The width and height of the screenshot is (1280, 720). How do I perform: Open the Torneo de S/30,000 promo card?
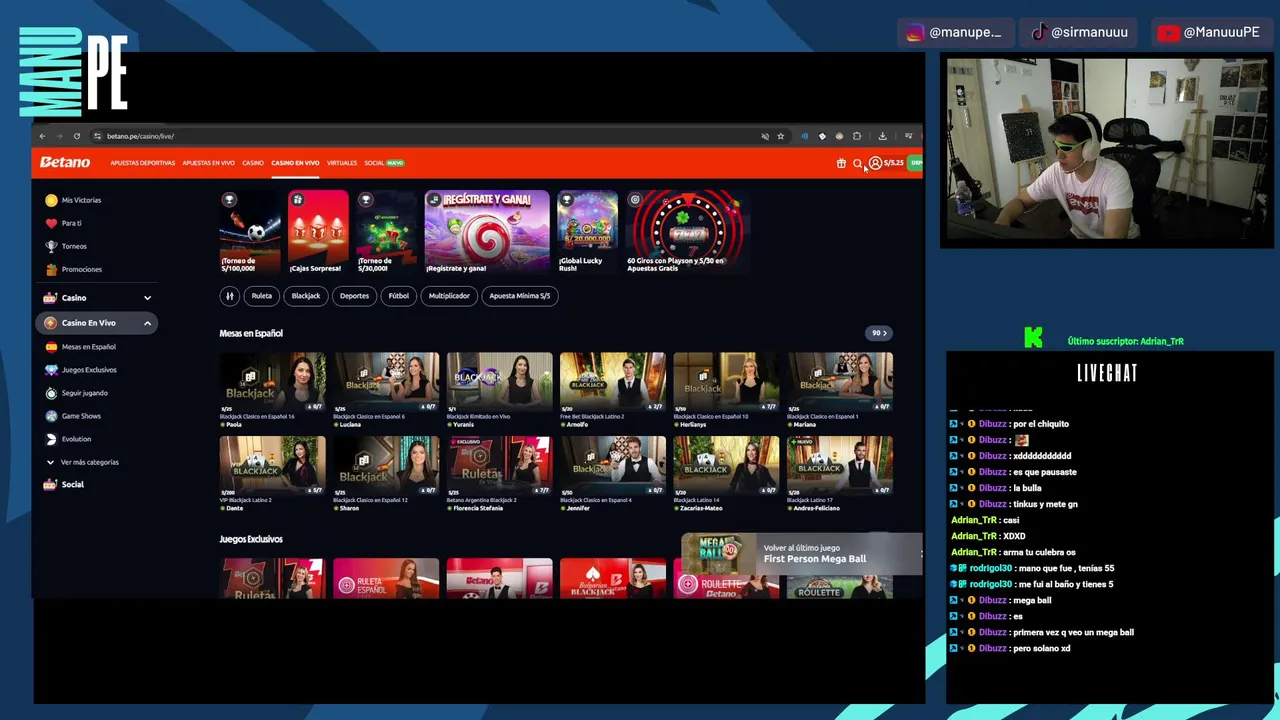(386, 232)
